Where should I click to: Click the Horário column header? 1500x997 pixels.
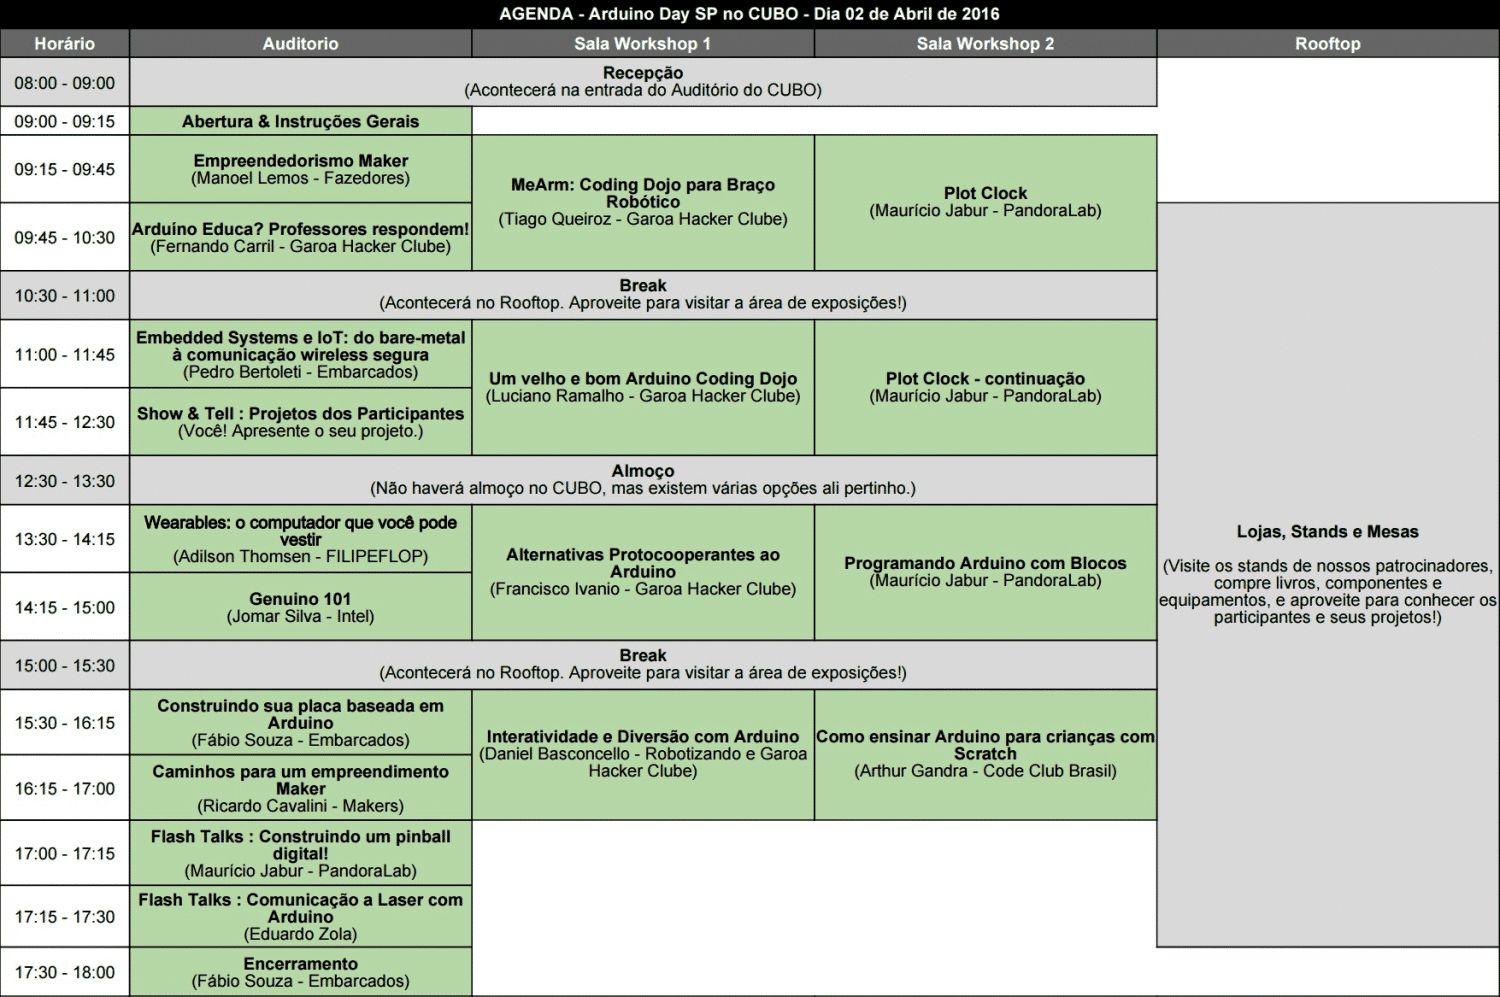pyautogui.click(x=64, y=44)
